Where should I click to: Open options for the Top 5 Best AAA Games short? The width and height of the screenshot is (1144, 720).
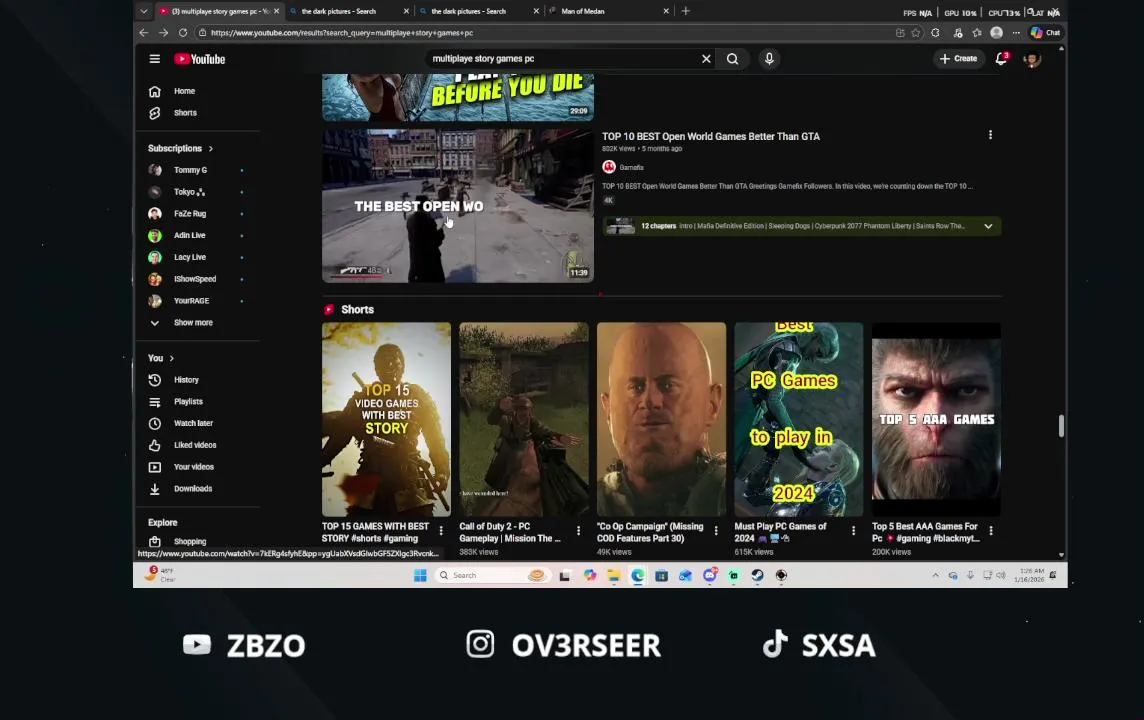pyautogui.click(x=991, y=531)
